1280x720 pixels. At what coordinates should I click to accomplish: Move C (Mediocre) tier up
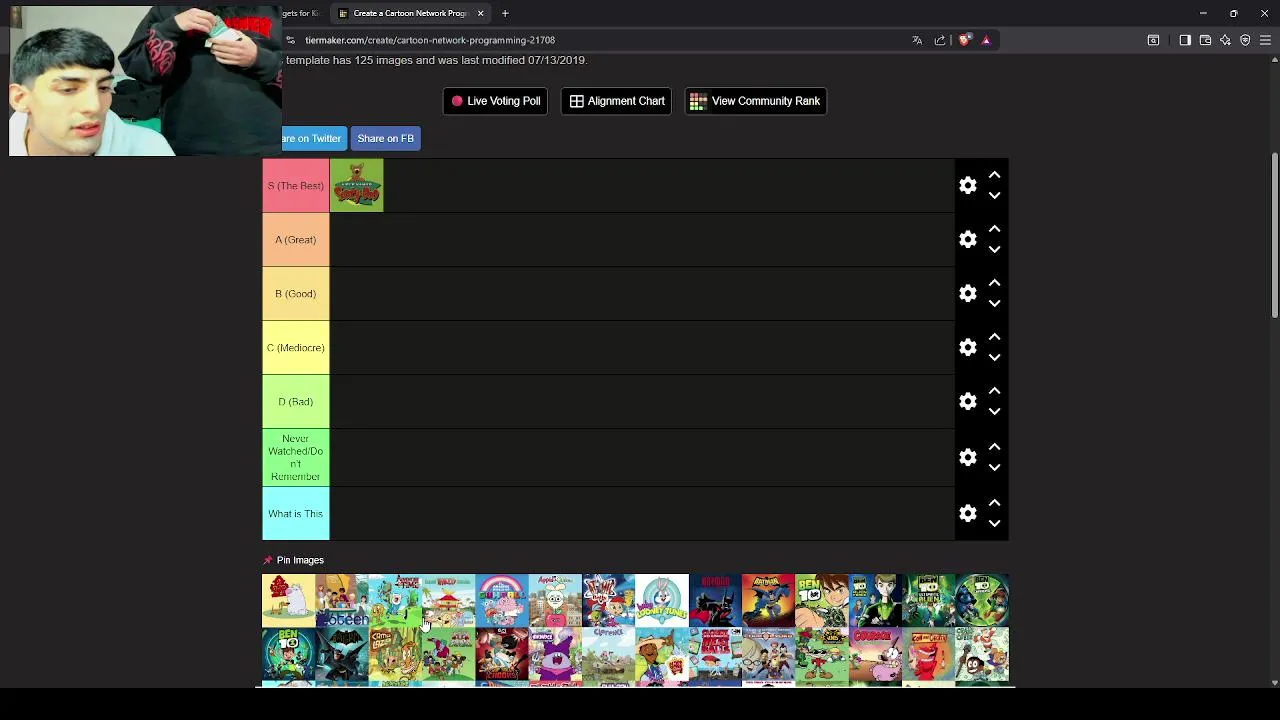pos(994,337)
